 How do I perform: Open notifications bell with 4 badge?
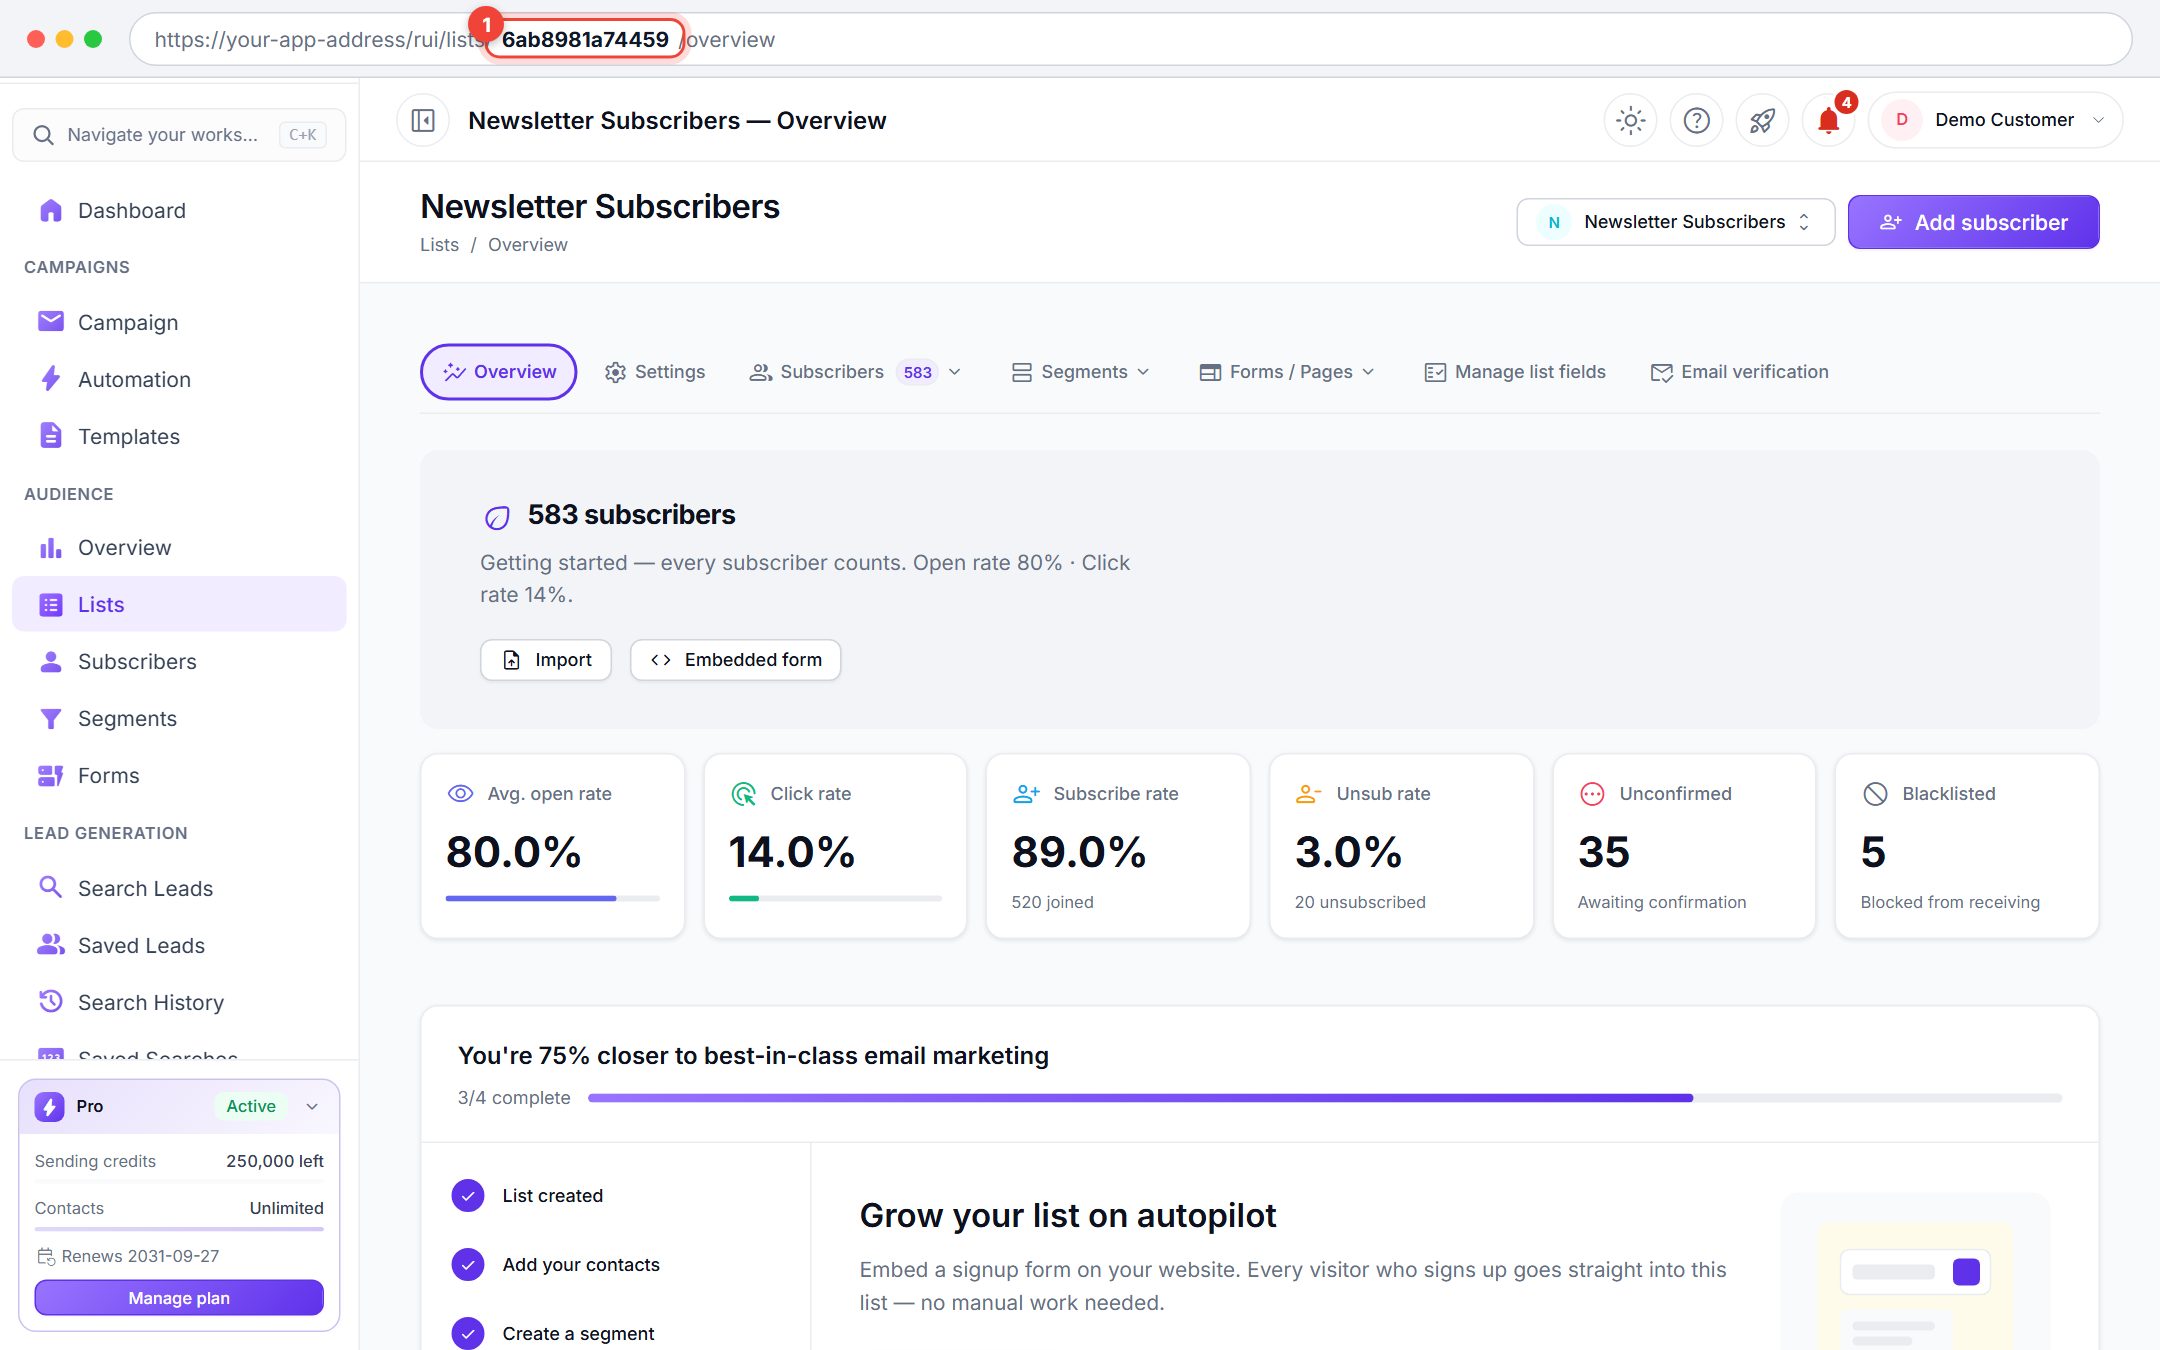click(1828, 121)
